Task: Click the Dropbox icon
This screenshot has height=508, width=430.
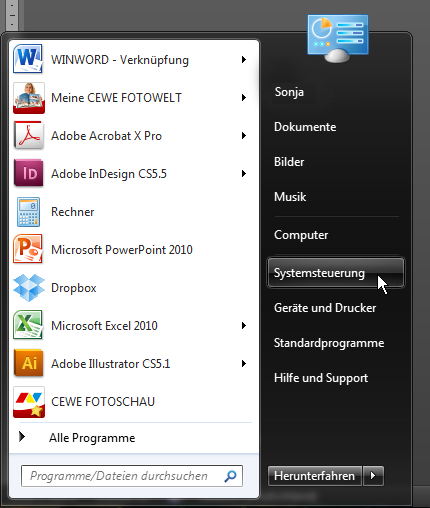Action: pyautogui.click(x=28, y=288)
